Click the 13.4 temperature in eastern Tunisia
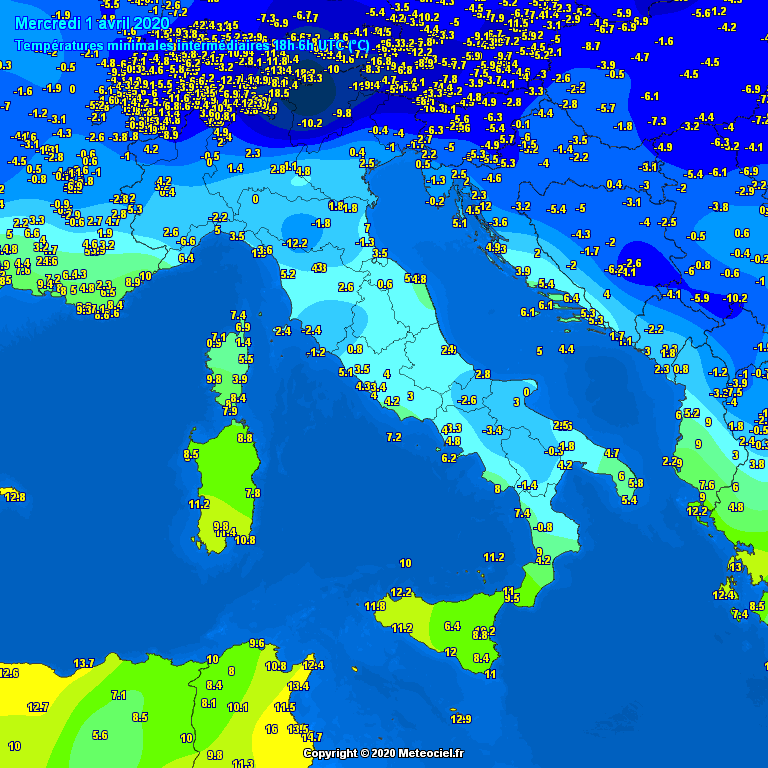This screenshot has width=768, height=768. pyautogui.click(x=298, y=686)
